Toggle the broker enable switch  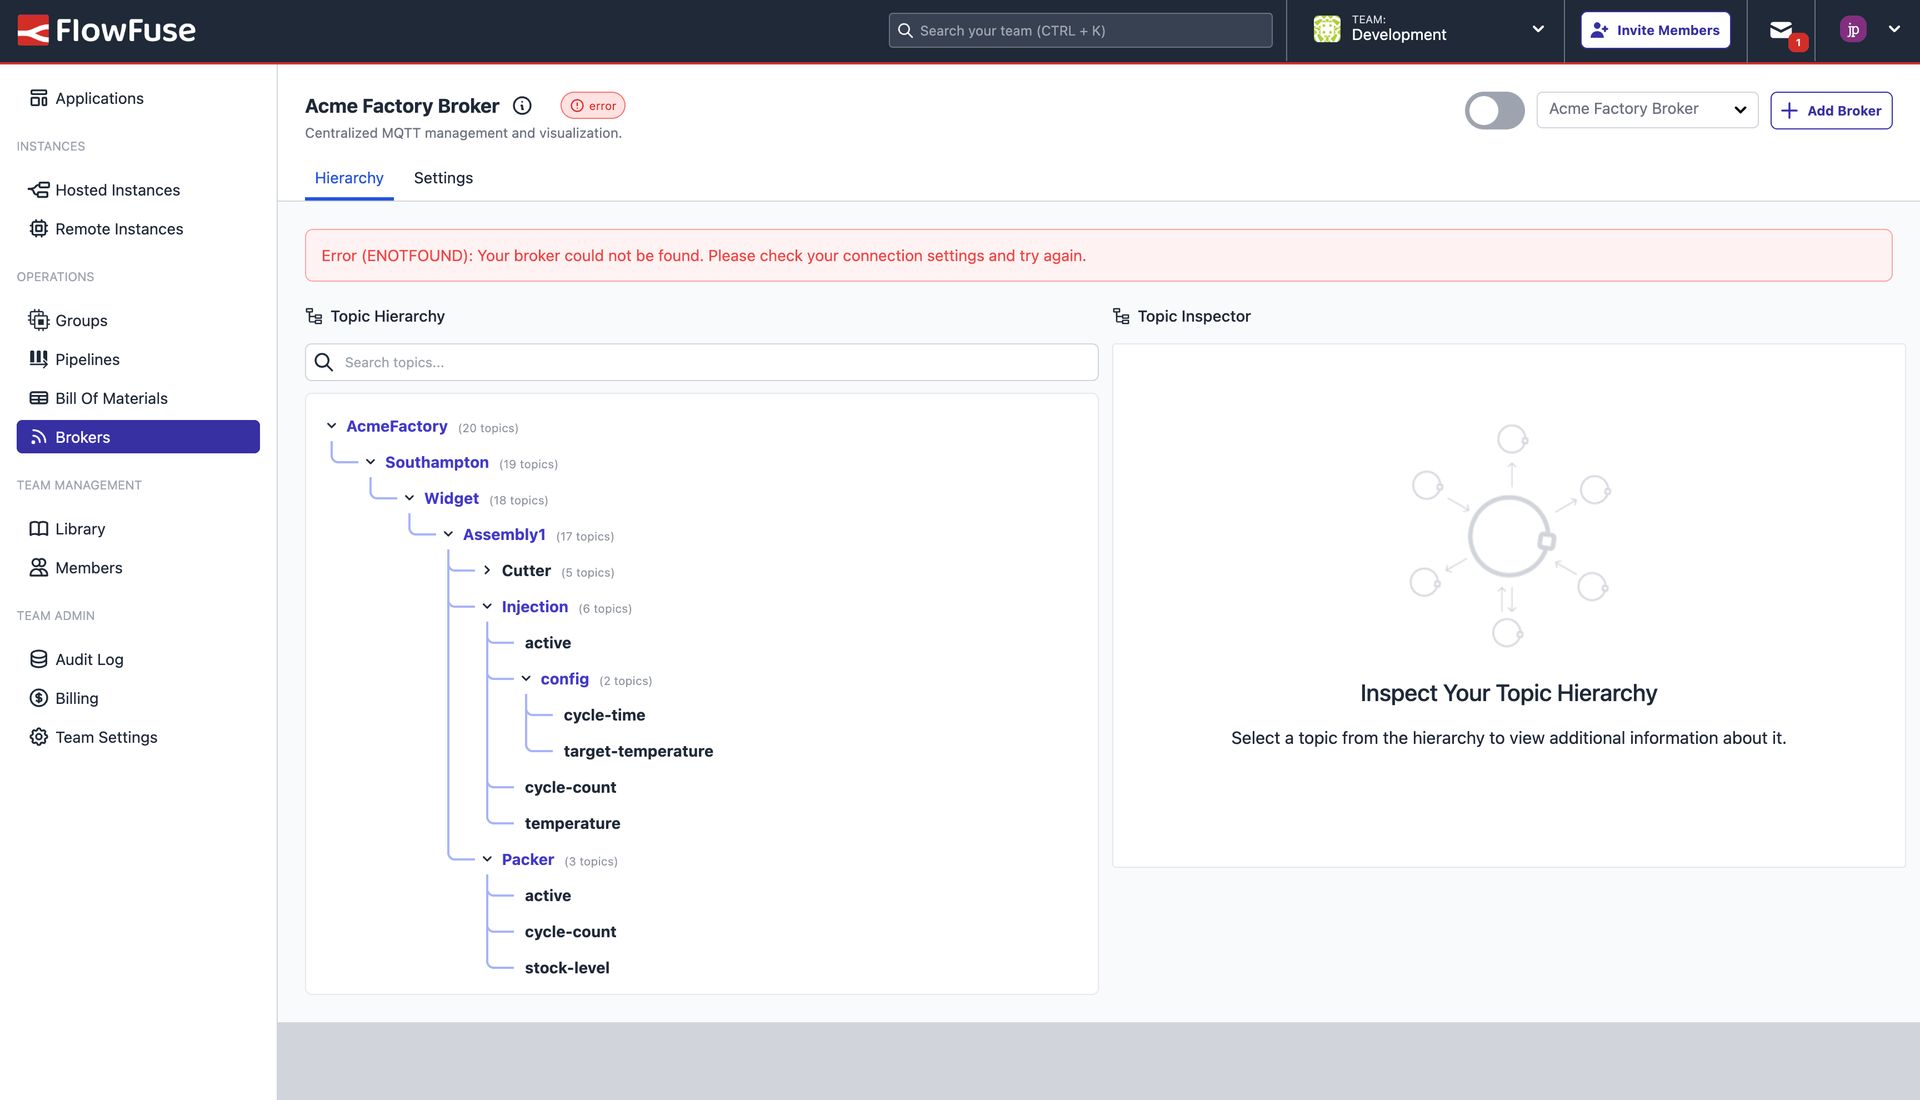coord(1494,110)
